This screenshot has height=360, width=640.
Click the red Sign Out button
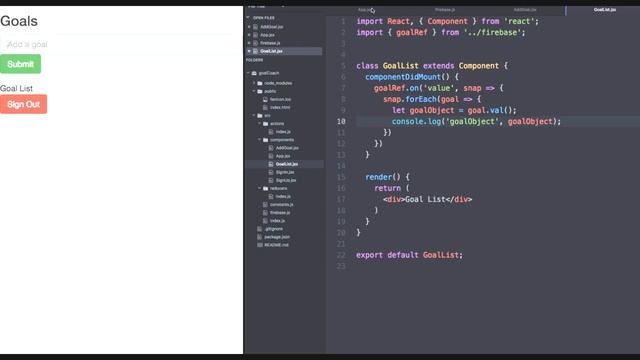(x=23, y=104)
